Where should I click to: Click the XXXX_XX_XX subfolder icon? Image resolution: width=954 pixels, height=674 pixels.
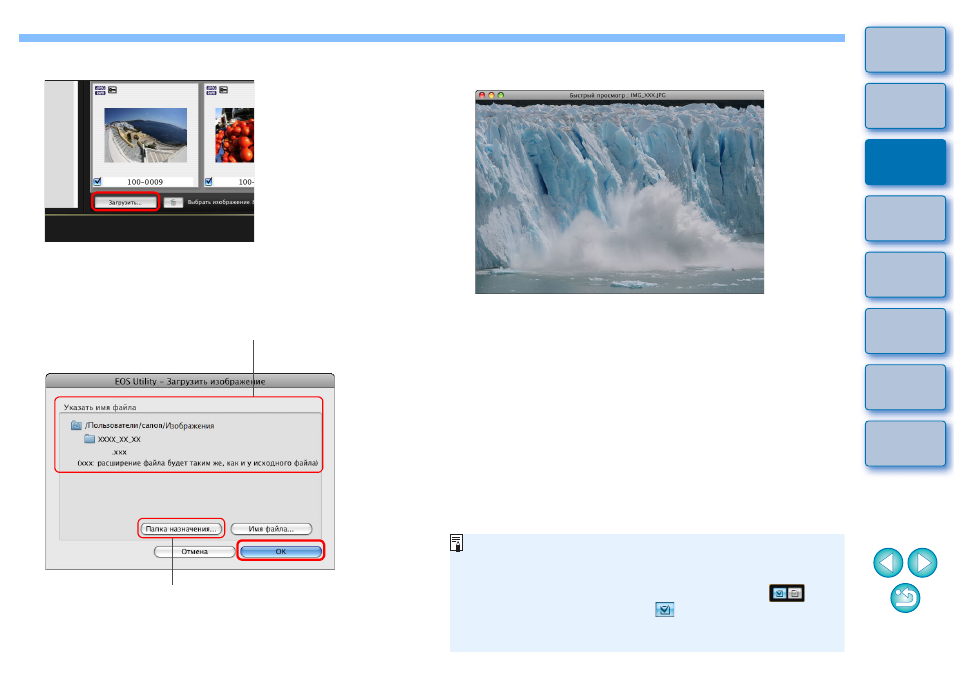coord(89,439)
